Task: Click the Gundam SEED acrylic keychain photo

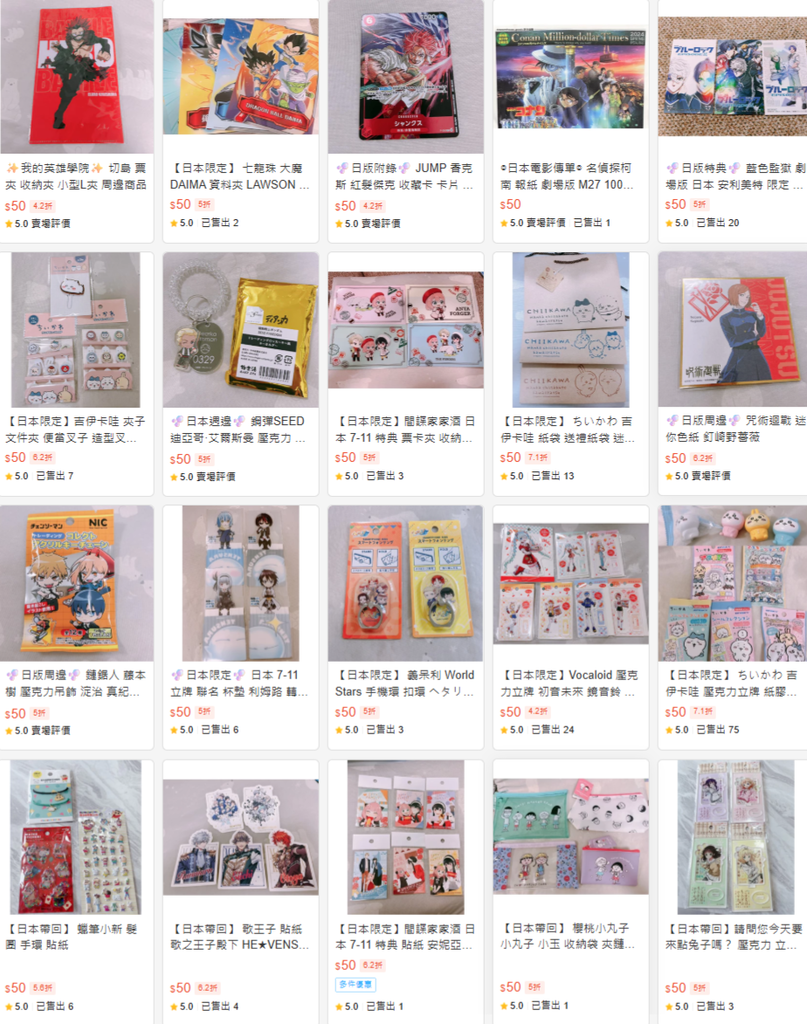Action: tap(241, 330)
